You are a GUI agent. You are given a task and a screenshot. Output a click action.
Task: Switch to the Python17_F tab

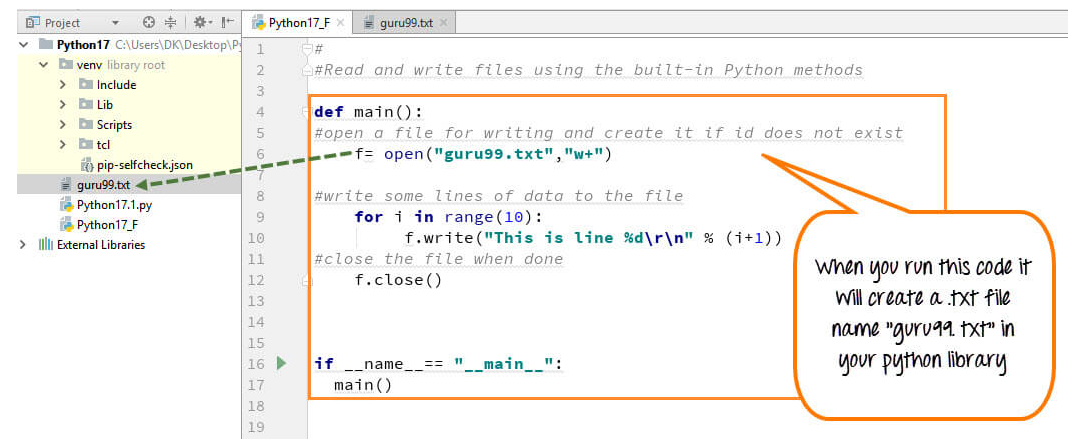tap(297, 23)
